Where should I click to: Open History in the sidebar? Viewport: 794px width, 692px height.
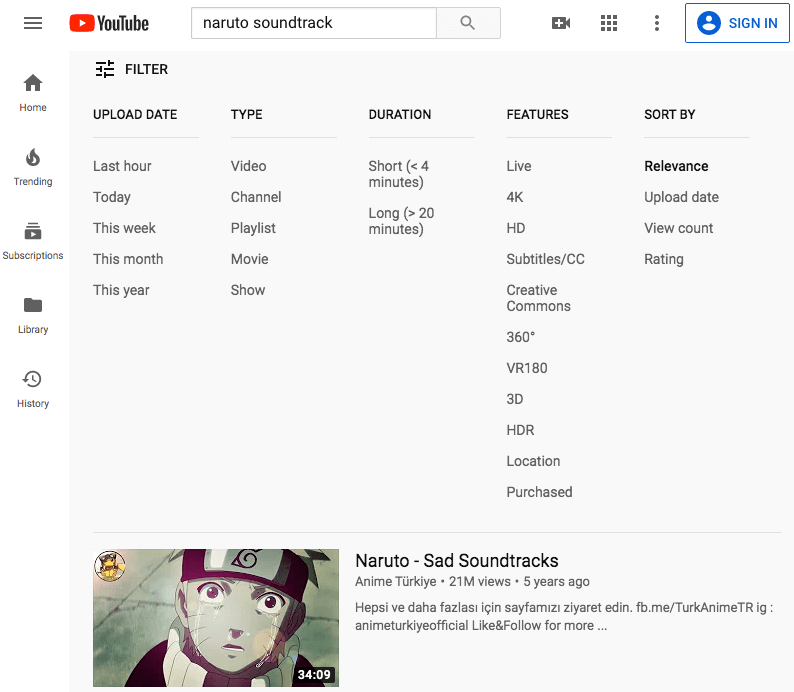(33, 388)
